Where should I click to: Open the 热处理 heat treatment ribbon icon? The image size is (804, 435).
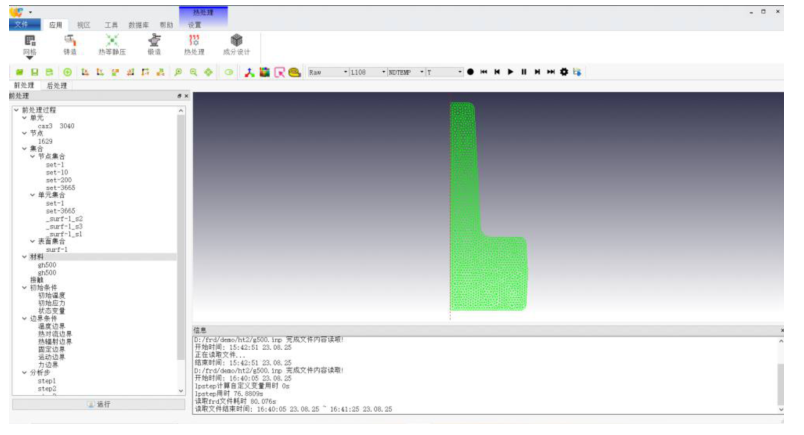tap(194, 45)
